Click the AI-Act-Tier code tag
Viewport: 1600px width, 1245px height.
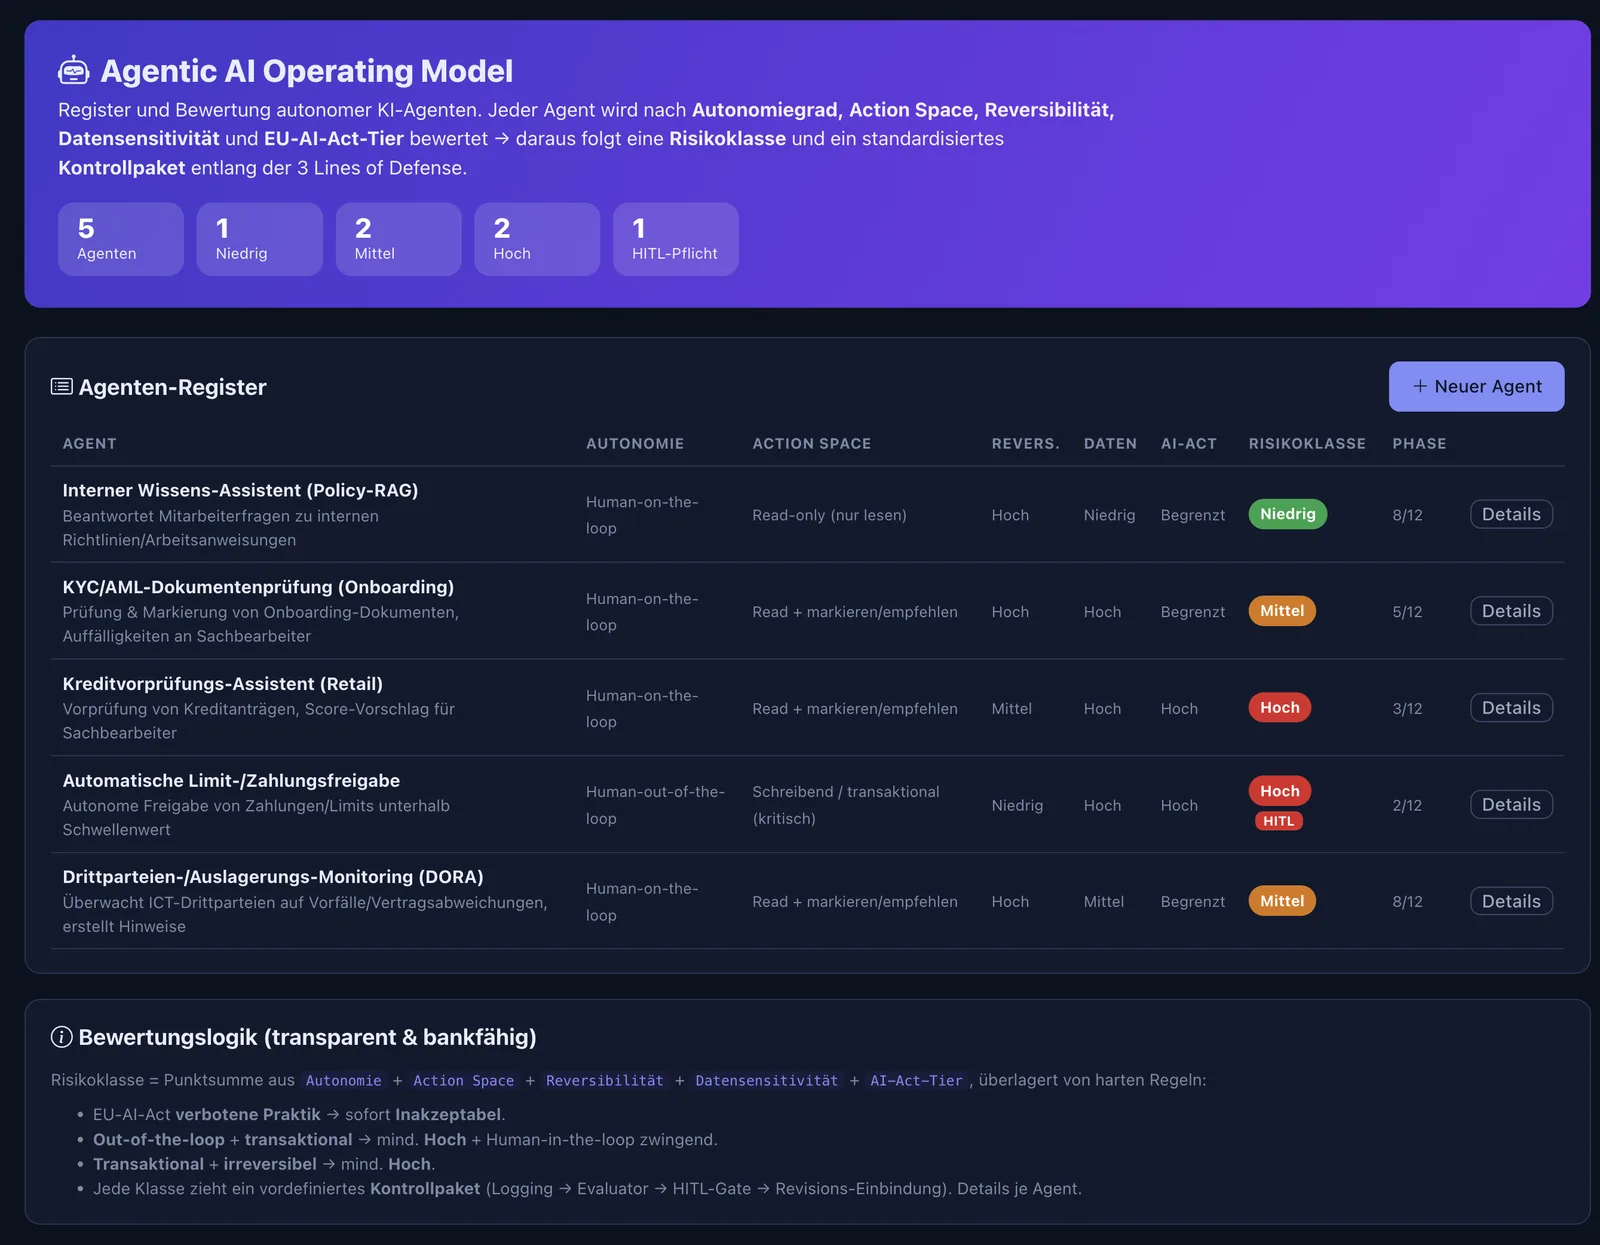[916, 1081]
